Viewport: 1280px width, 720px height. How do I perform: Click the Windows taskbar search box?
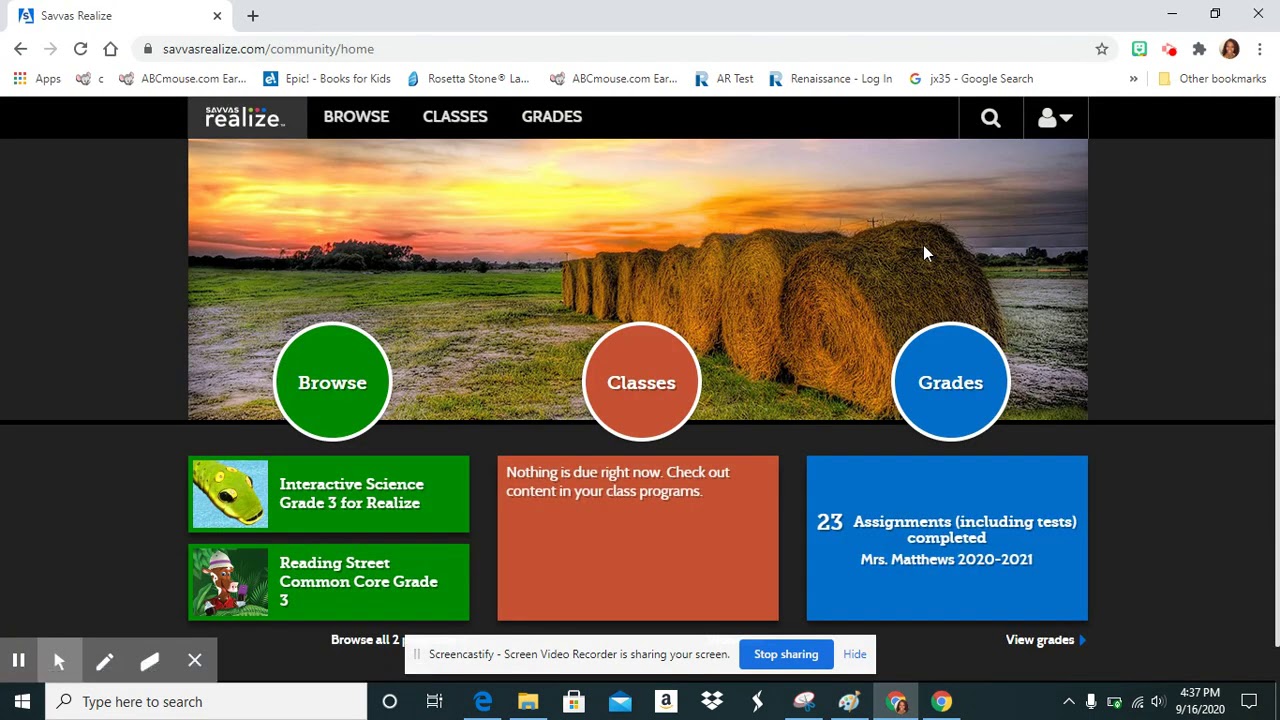tap(208, 702)
